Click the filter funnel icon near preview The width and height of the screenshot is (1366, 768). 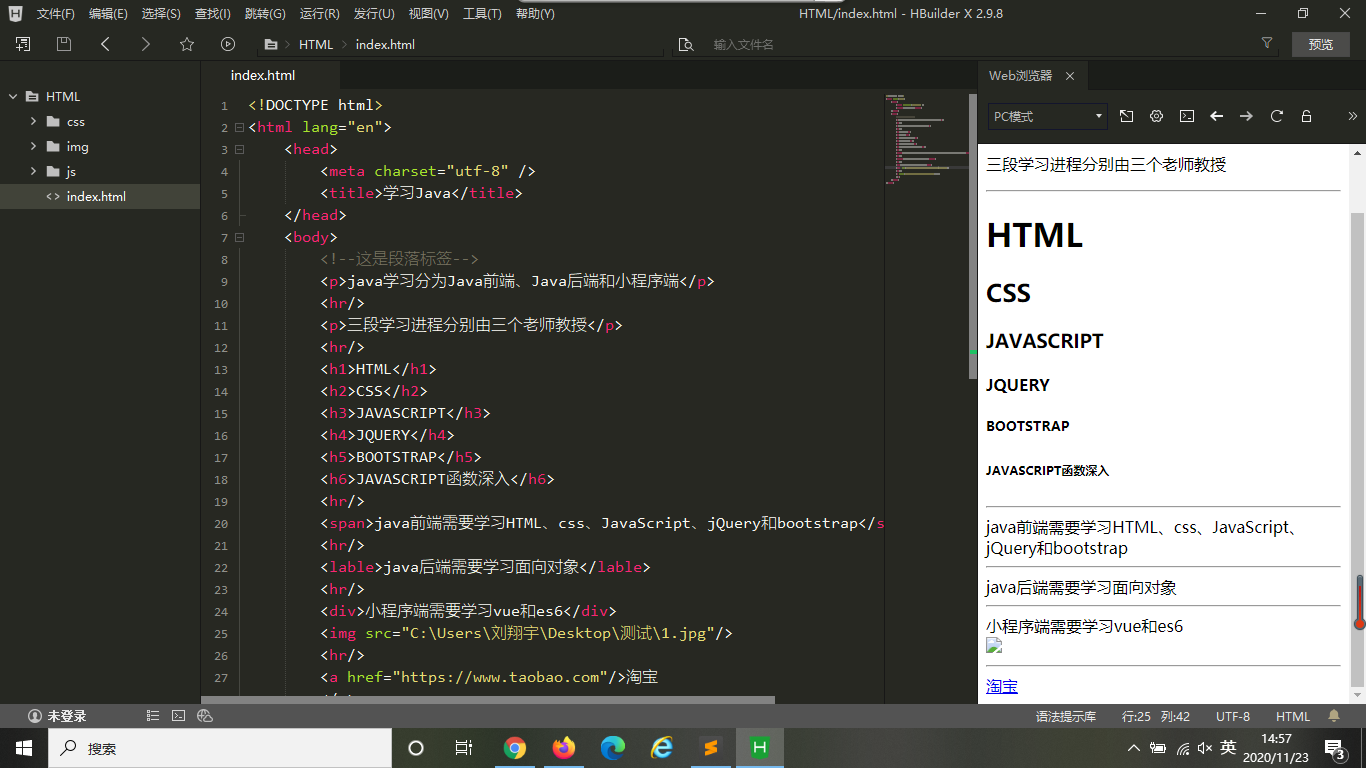pyautogui.click(x=1267, y=43)
